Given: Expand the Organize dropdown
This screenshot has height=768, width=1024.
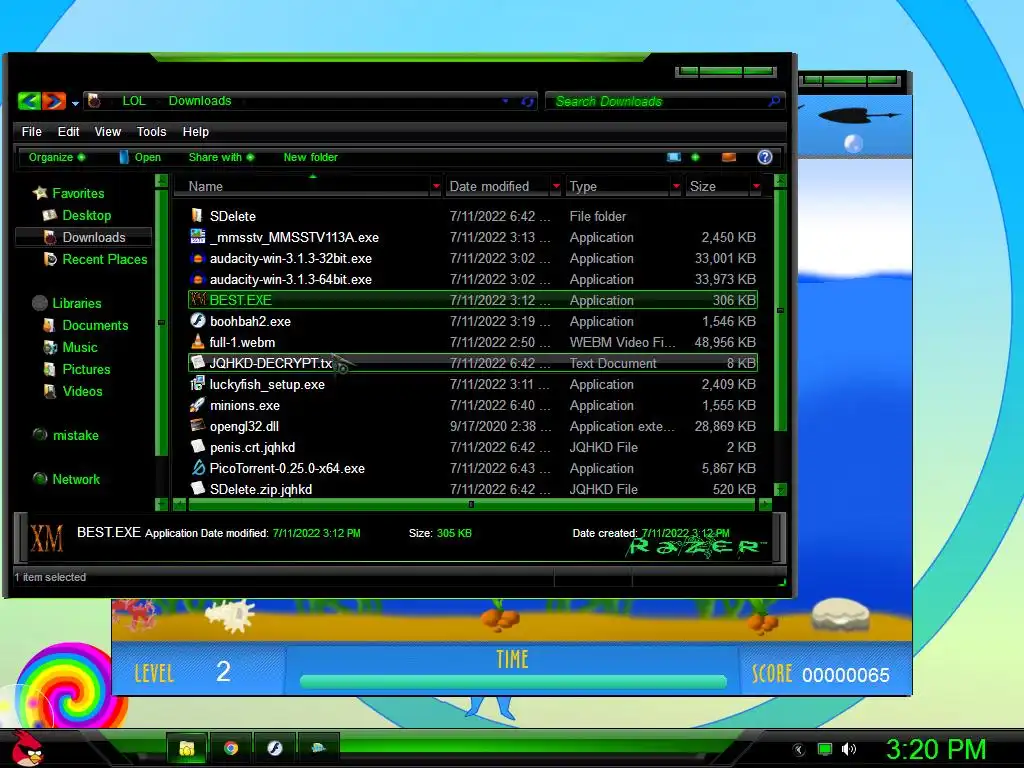Looking at the screenshot, I should click(57, 157).
